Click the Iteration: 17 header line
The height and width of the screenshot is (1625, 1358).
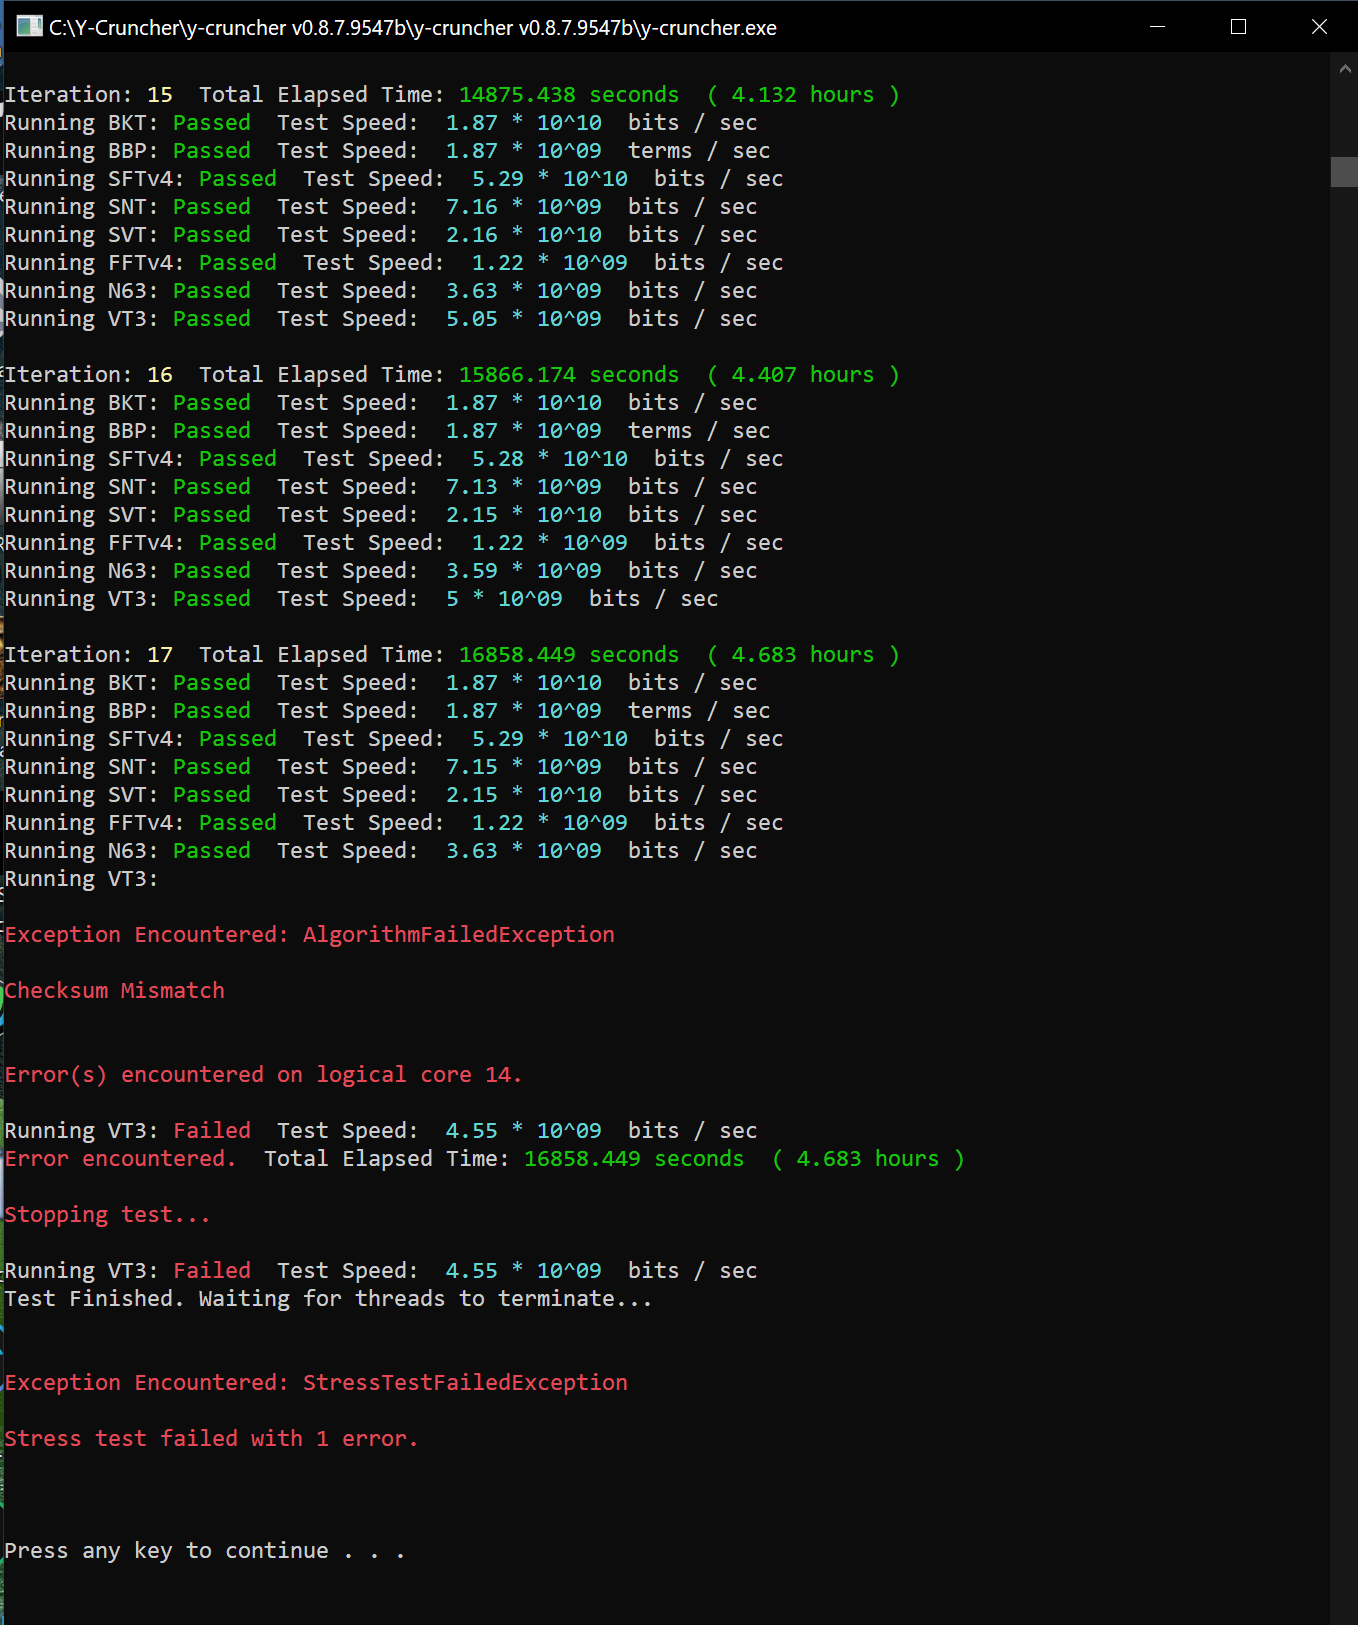coord(450,655)
